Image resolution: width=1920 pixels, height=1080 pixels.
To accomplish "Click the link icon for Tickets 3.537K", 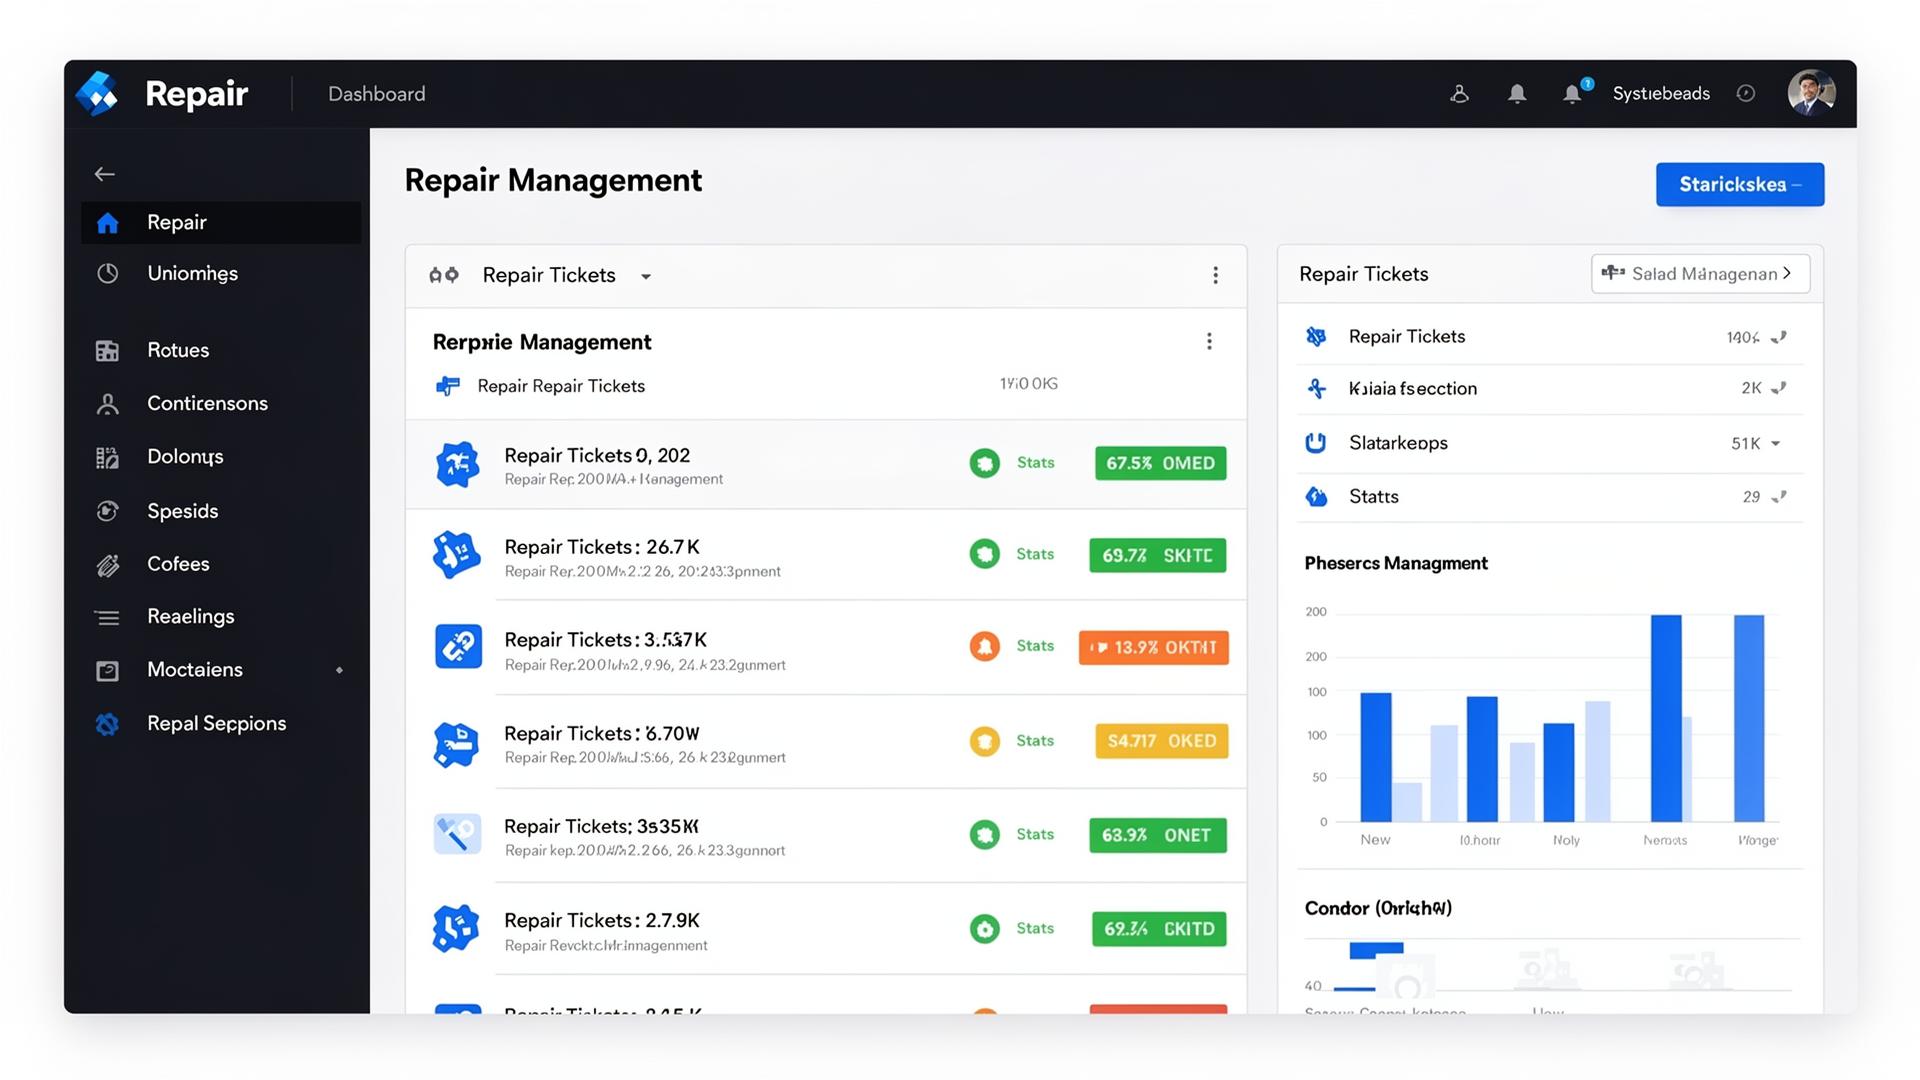I will click(458, 647).
